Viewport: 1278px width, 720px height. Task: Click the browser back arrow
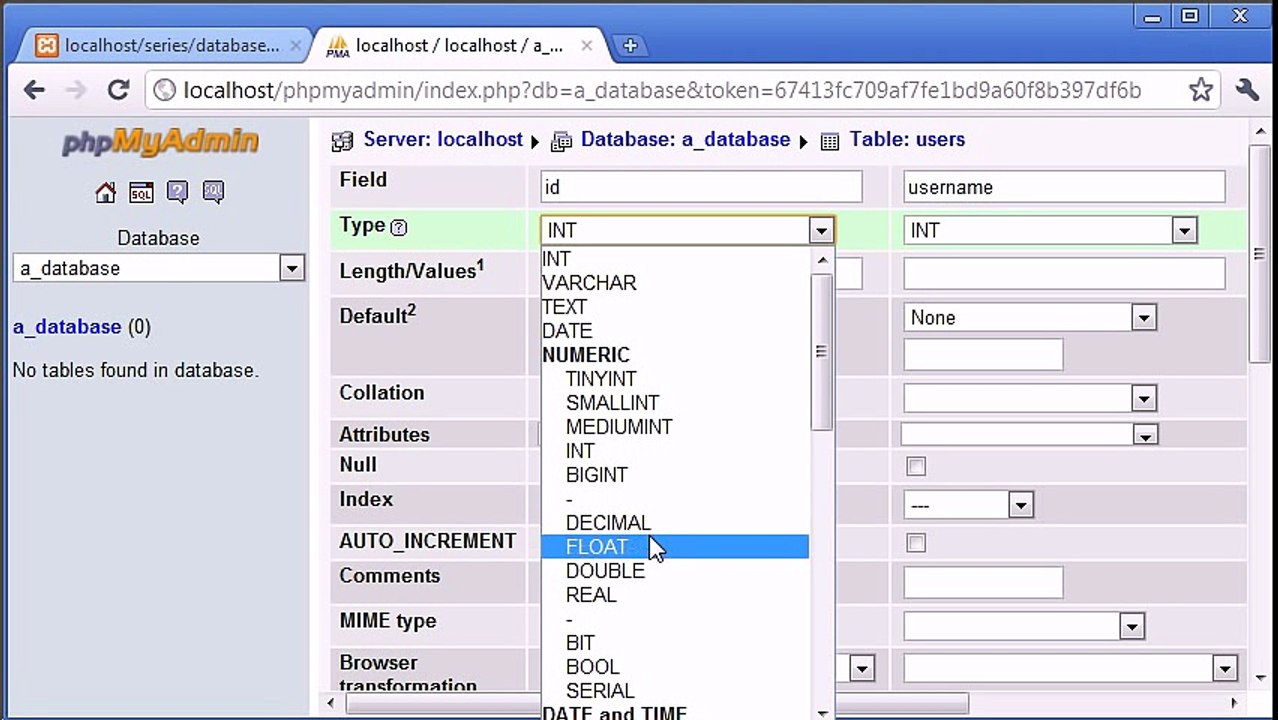(x=34, y=90)
